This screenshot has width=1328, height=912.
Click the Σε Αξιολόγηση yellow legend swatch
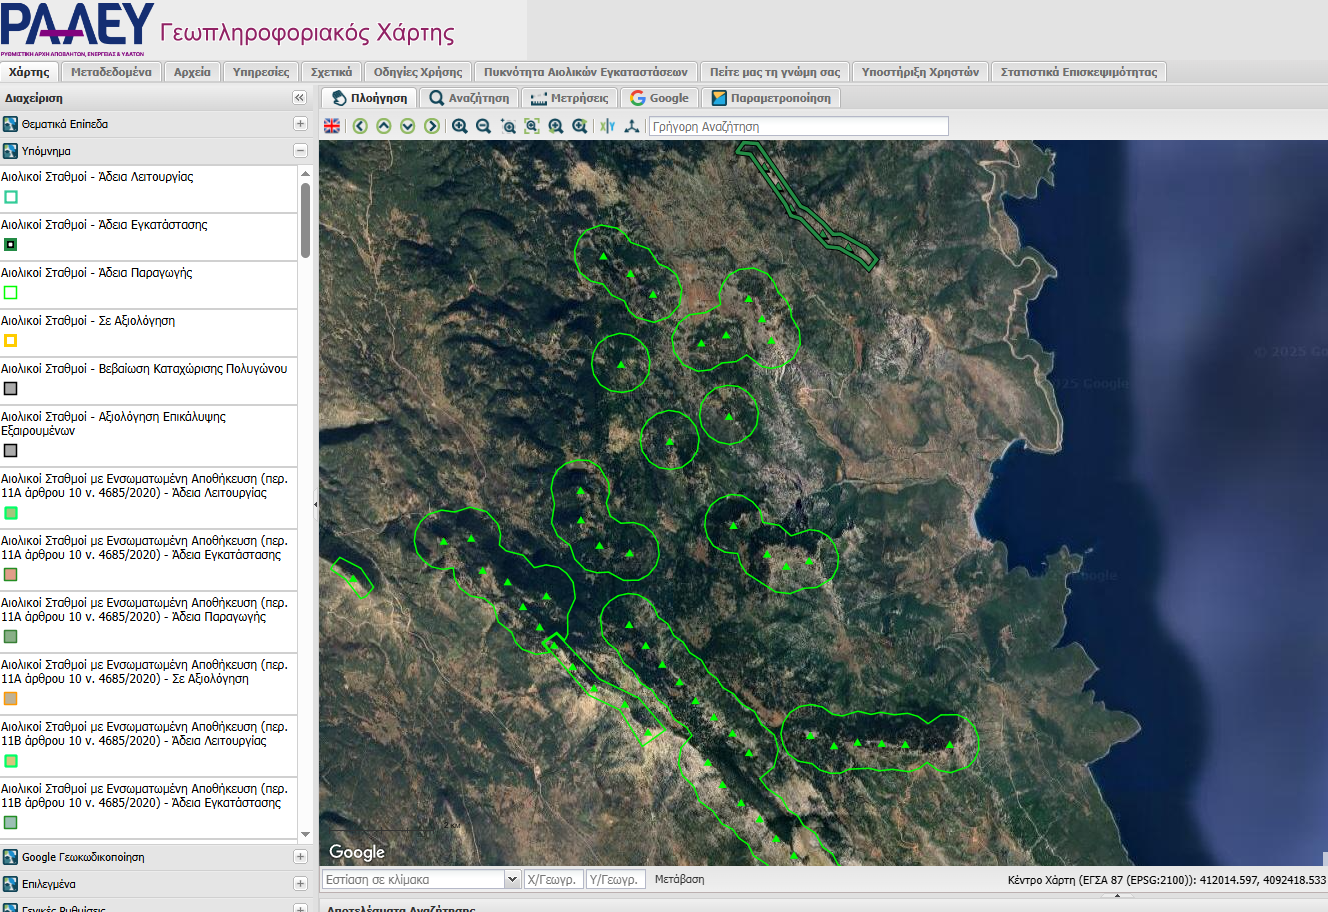point(11,341)
